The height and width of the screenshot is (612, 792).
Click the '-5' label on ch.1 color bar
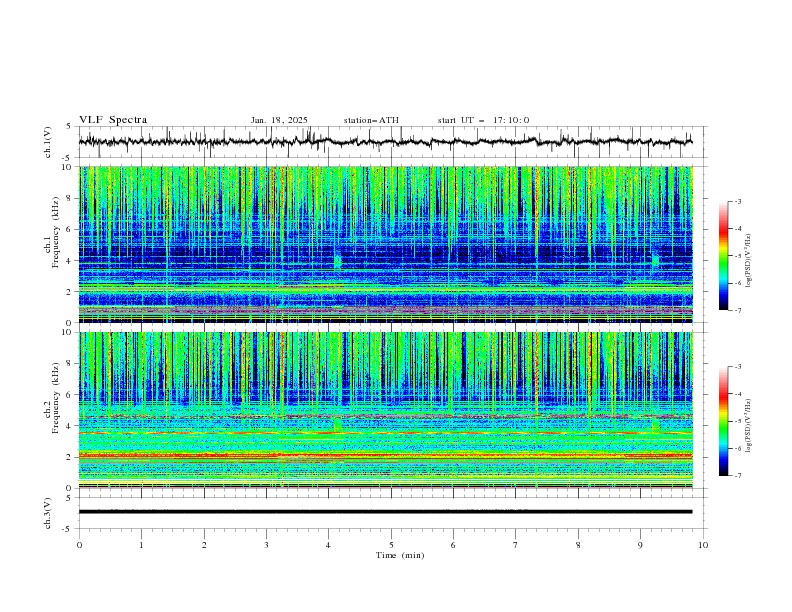pos(737,256)
